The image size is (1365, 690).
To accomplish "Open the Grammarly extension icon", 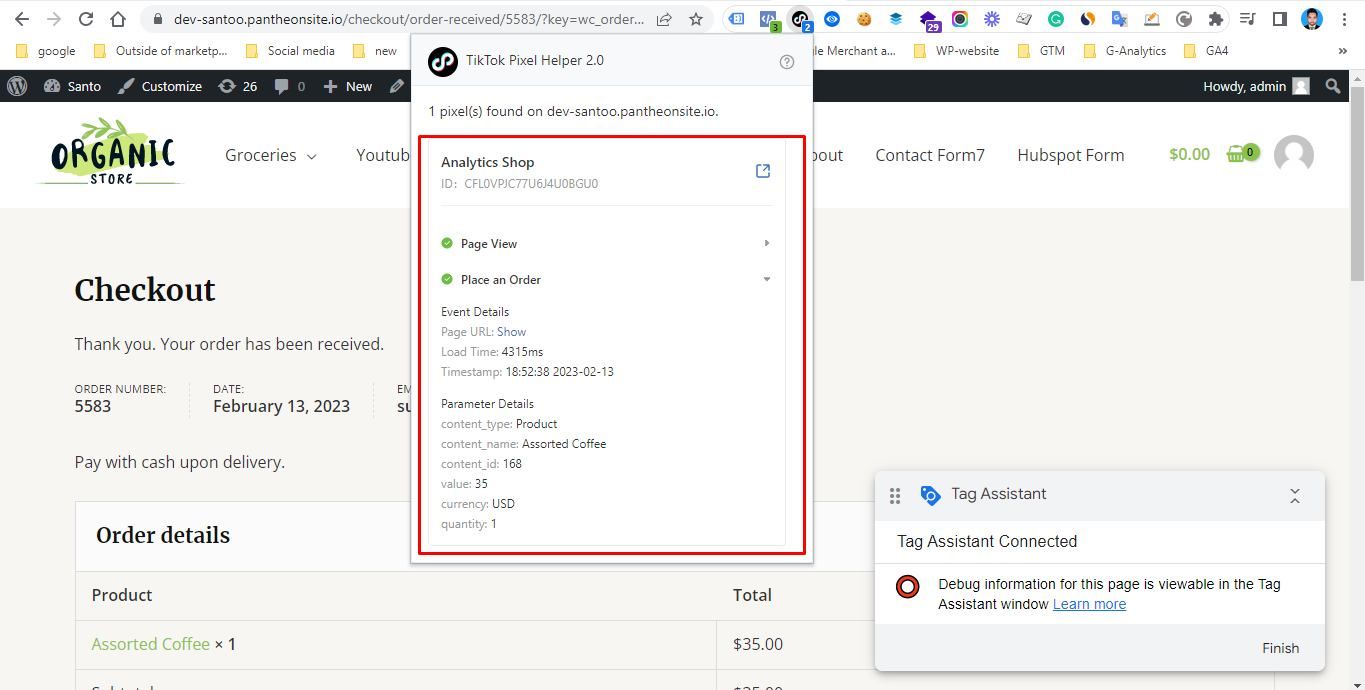I will click(x=1056, y=19).
